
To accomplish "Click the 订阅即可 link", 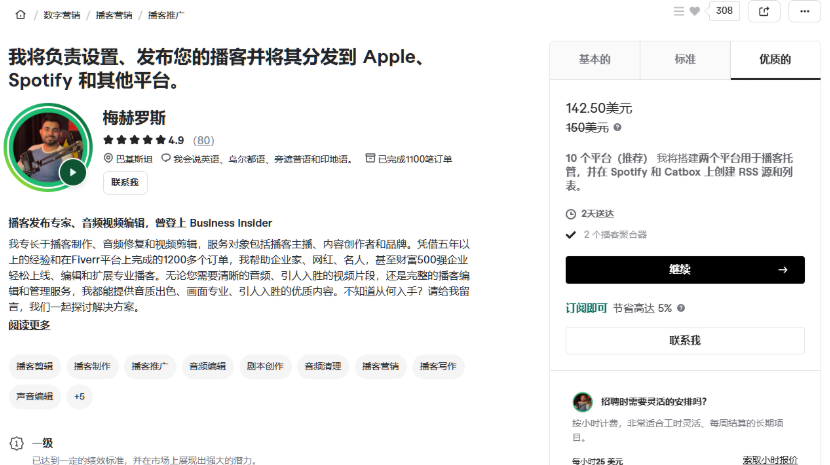I will coord(587,308).
